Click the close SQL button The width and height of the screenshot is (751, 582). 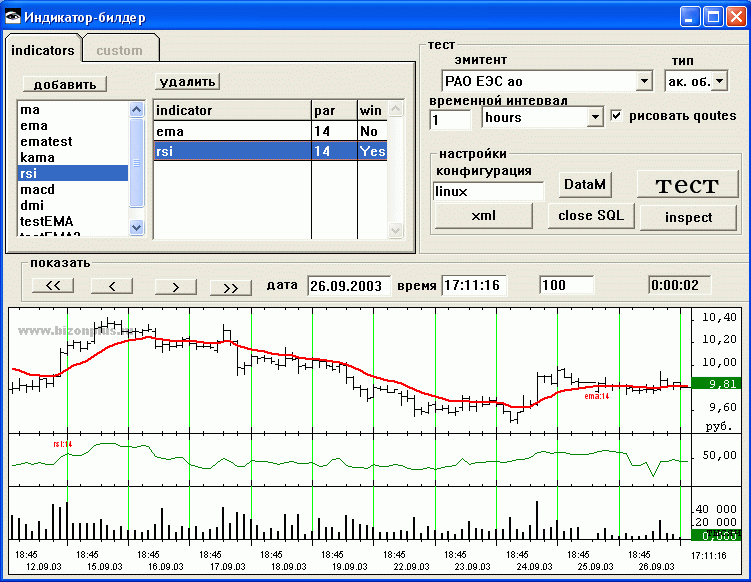point(591,216)
